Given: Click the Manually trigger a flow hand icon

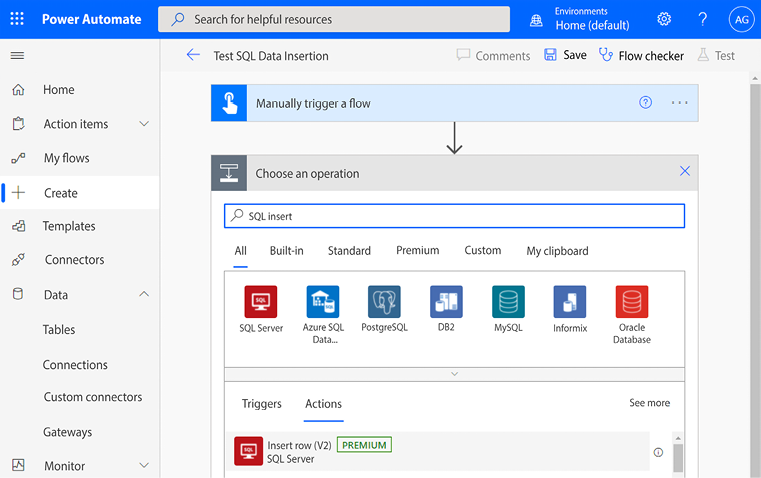Looking at the screenshot, I should [x=229, y=103].
